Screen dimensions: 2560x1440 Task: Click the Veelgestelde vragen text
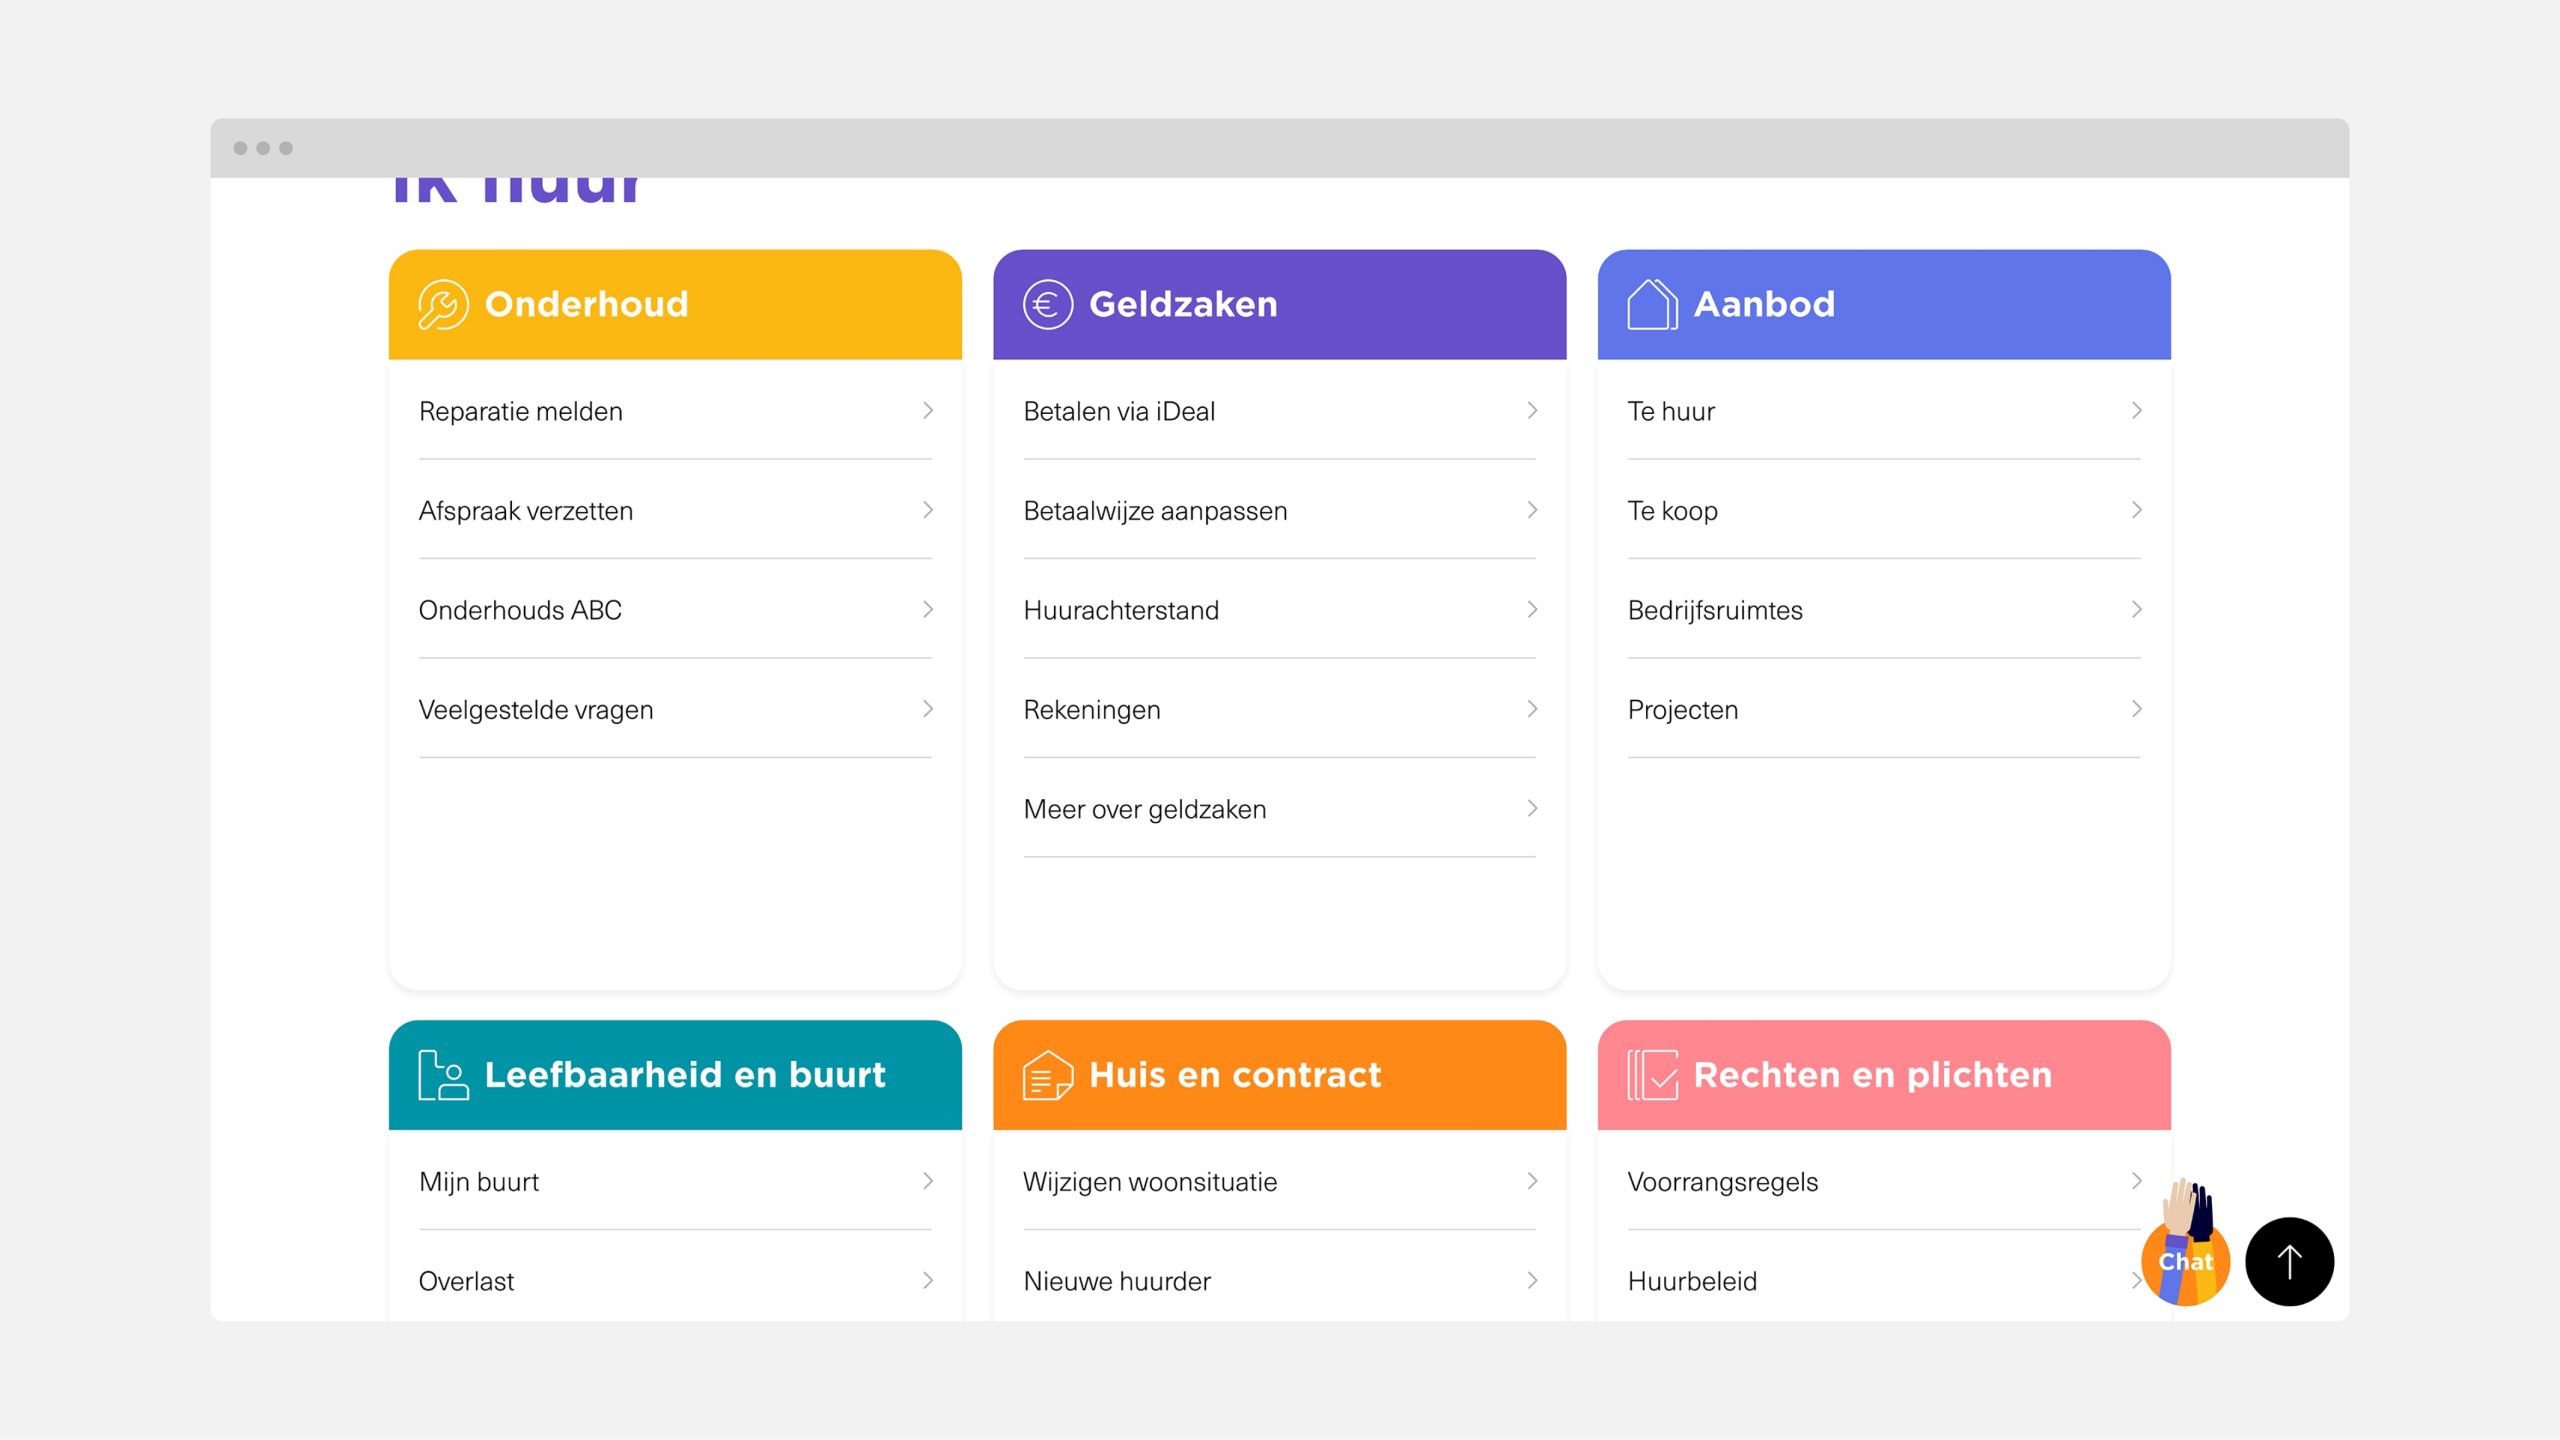[x=536, y=710]
